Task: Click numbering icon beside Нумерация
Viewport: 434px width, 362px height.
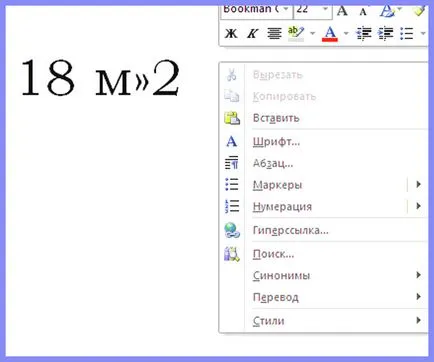Action: [232, 206]
